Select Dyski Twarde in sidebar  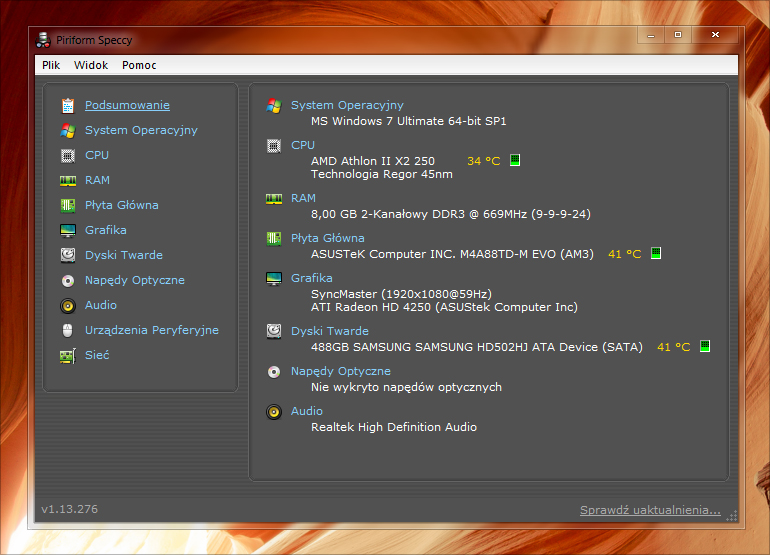[x=124, y=255]
